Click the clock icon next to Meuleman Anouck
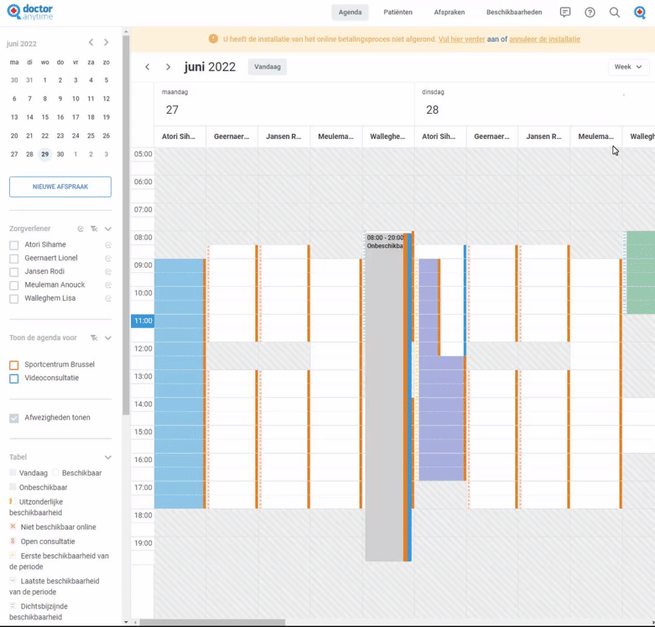The image size is (655, 627). point(108,285)
